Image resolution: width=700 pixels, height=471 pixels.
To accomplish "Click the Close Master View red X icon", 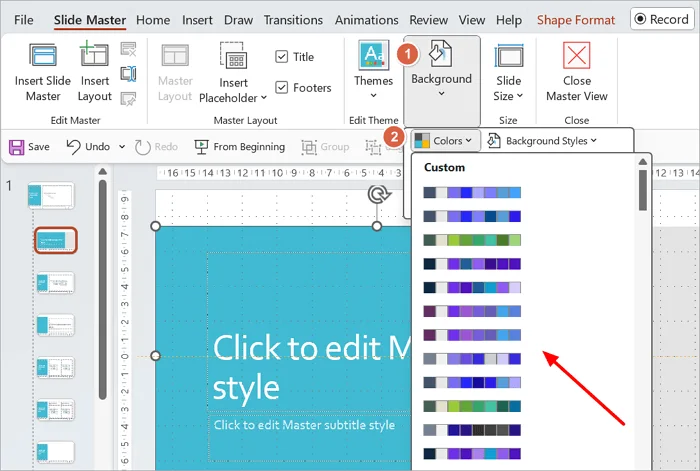I will pyautogui.click(x=576, y=55).
